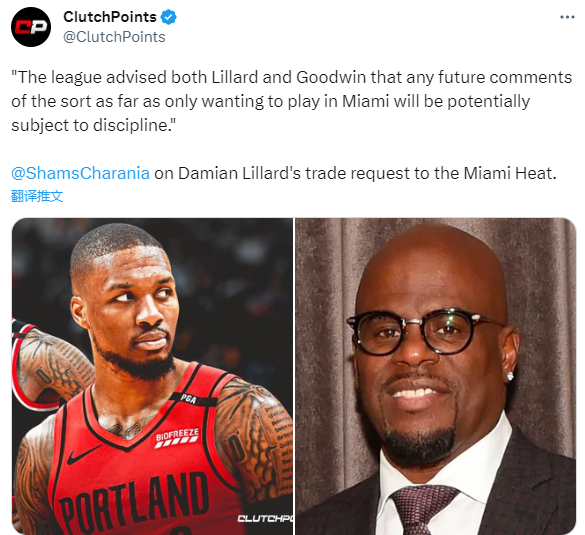This screenshot has height=535, width=585.
Task: Click the PORTLAND lettering on the jersey
Action: 133,503
